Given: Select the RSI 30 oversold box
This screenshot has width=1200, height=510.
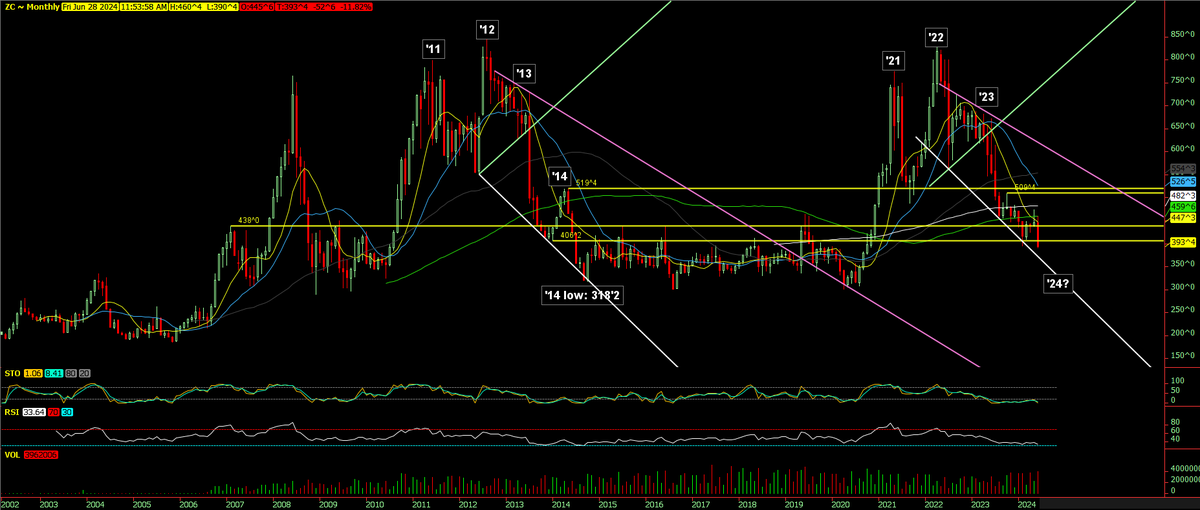Looking at the screenshot, I should click(x=67, y=412).
